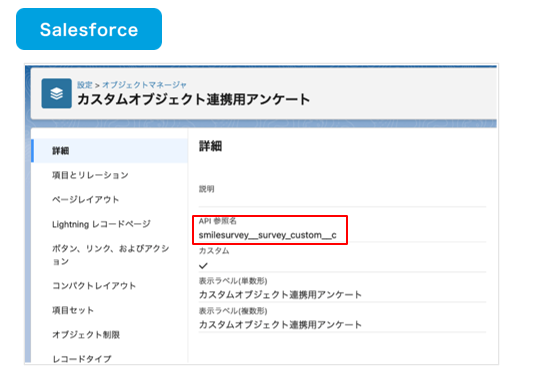Click the object manager layers icon
The image size is (542, 382).
[x=57, y=93]
